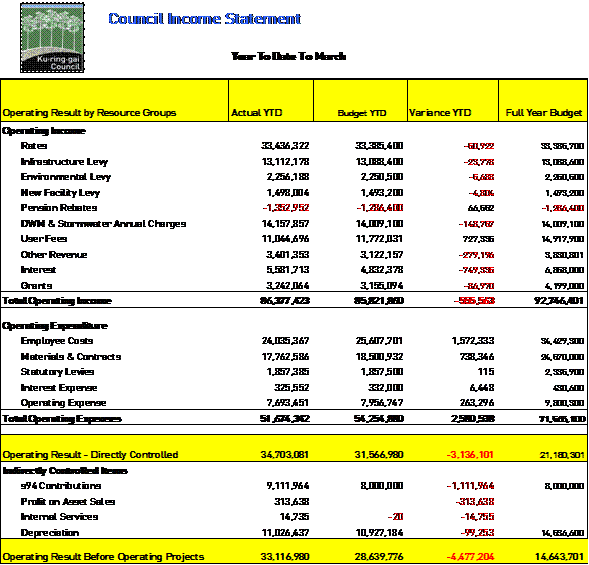The width and height of the screenshot is (589, 565).
Task: Select the s94 Contributions row label
Action: click(x=61, y=486)
